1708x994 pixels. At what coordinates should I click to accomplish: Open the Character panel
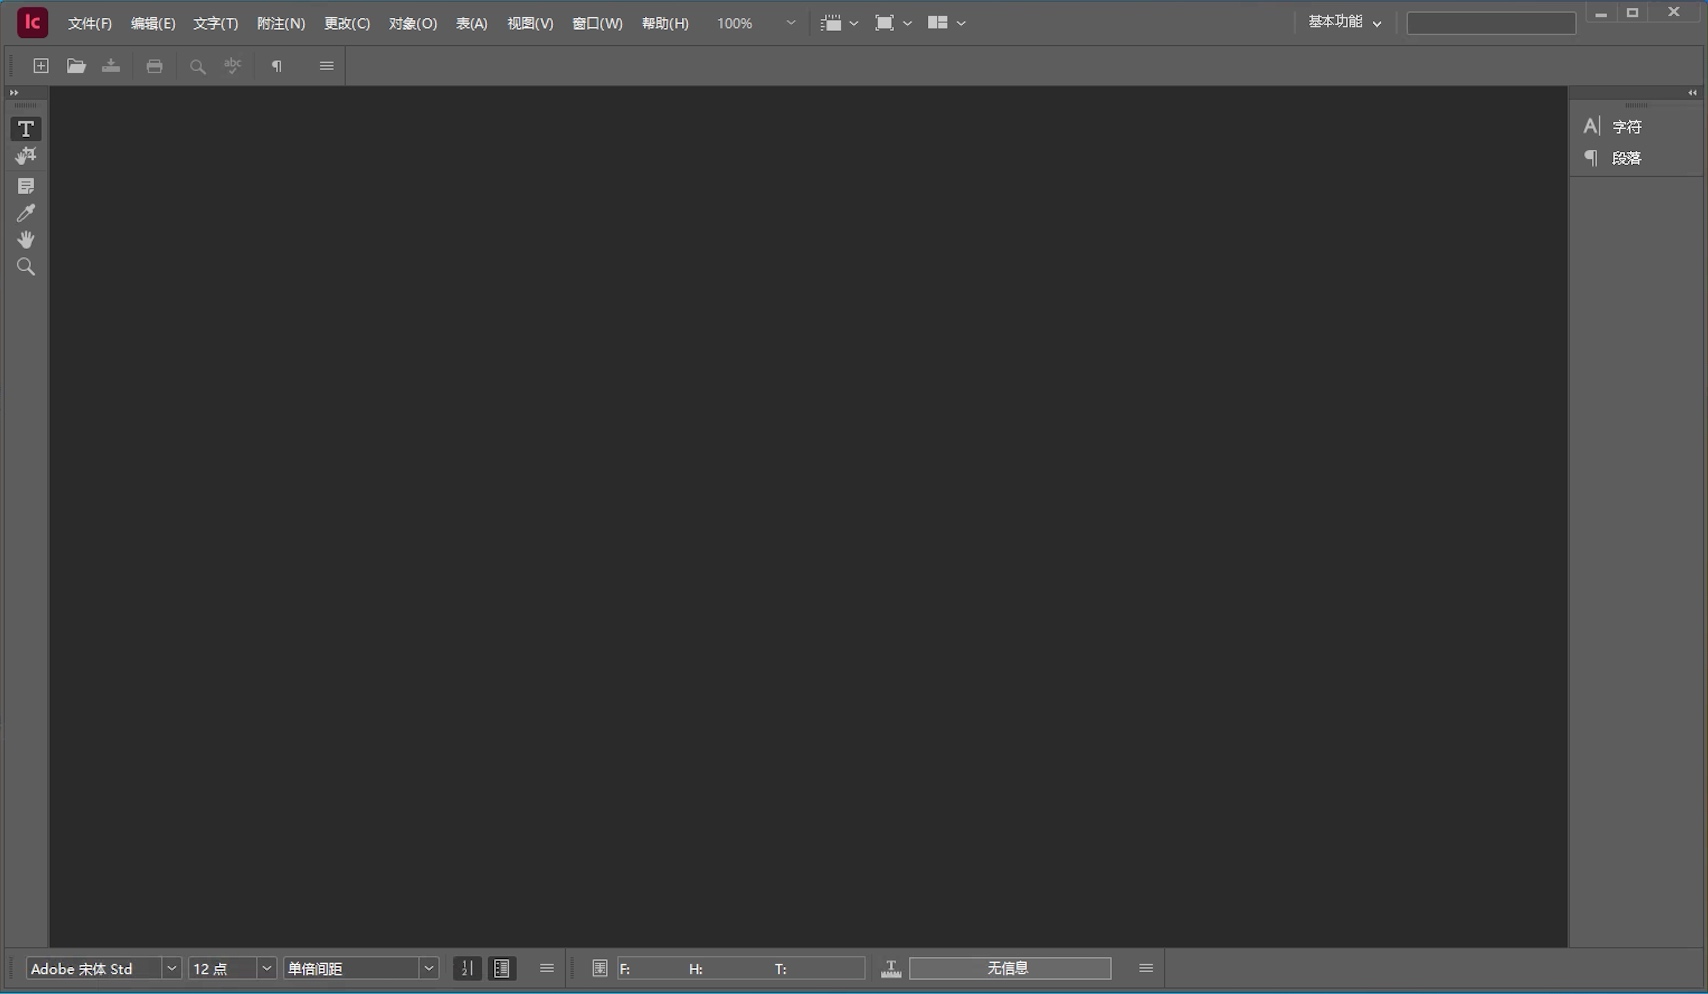tap(1627, 126)
